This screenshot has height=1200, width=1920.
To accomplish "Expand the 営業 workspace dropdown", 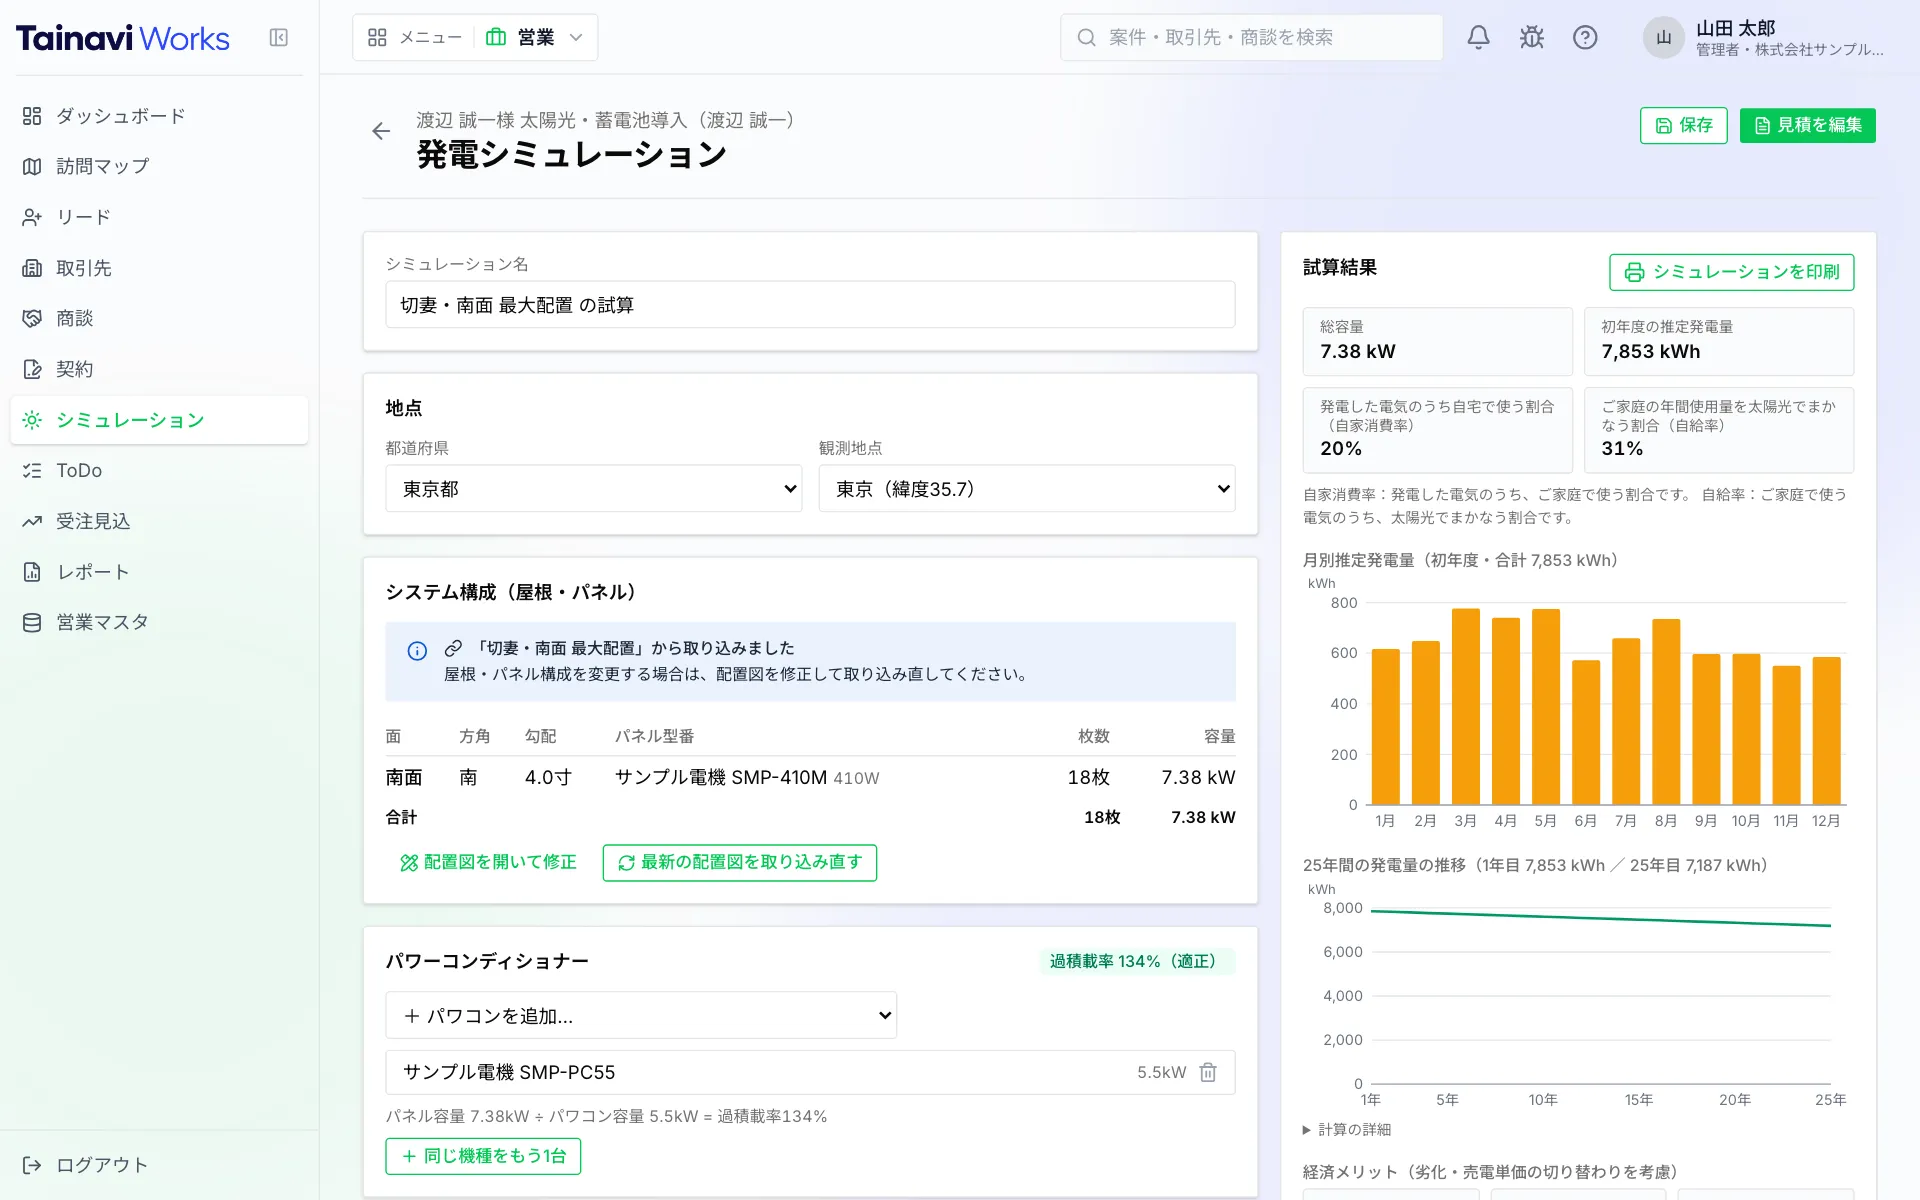I will (535, 38).
